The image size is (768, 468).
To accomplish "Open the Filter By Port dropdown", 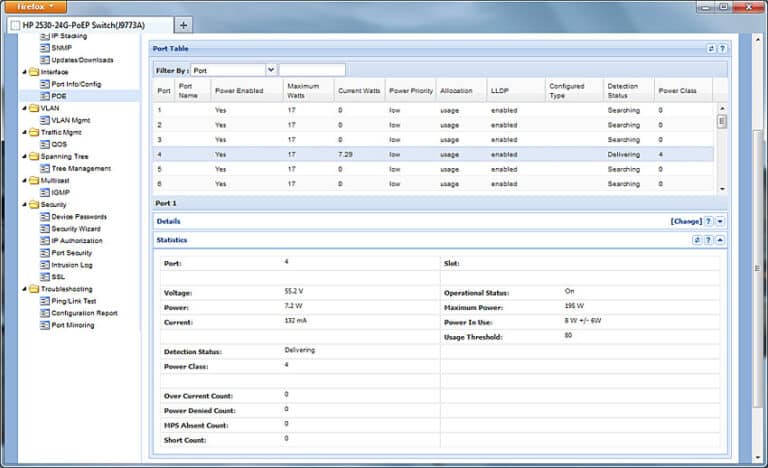I will tap(271, 70).
